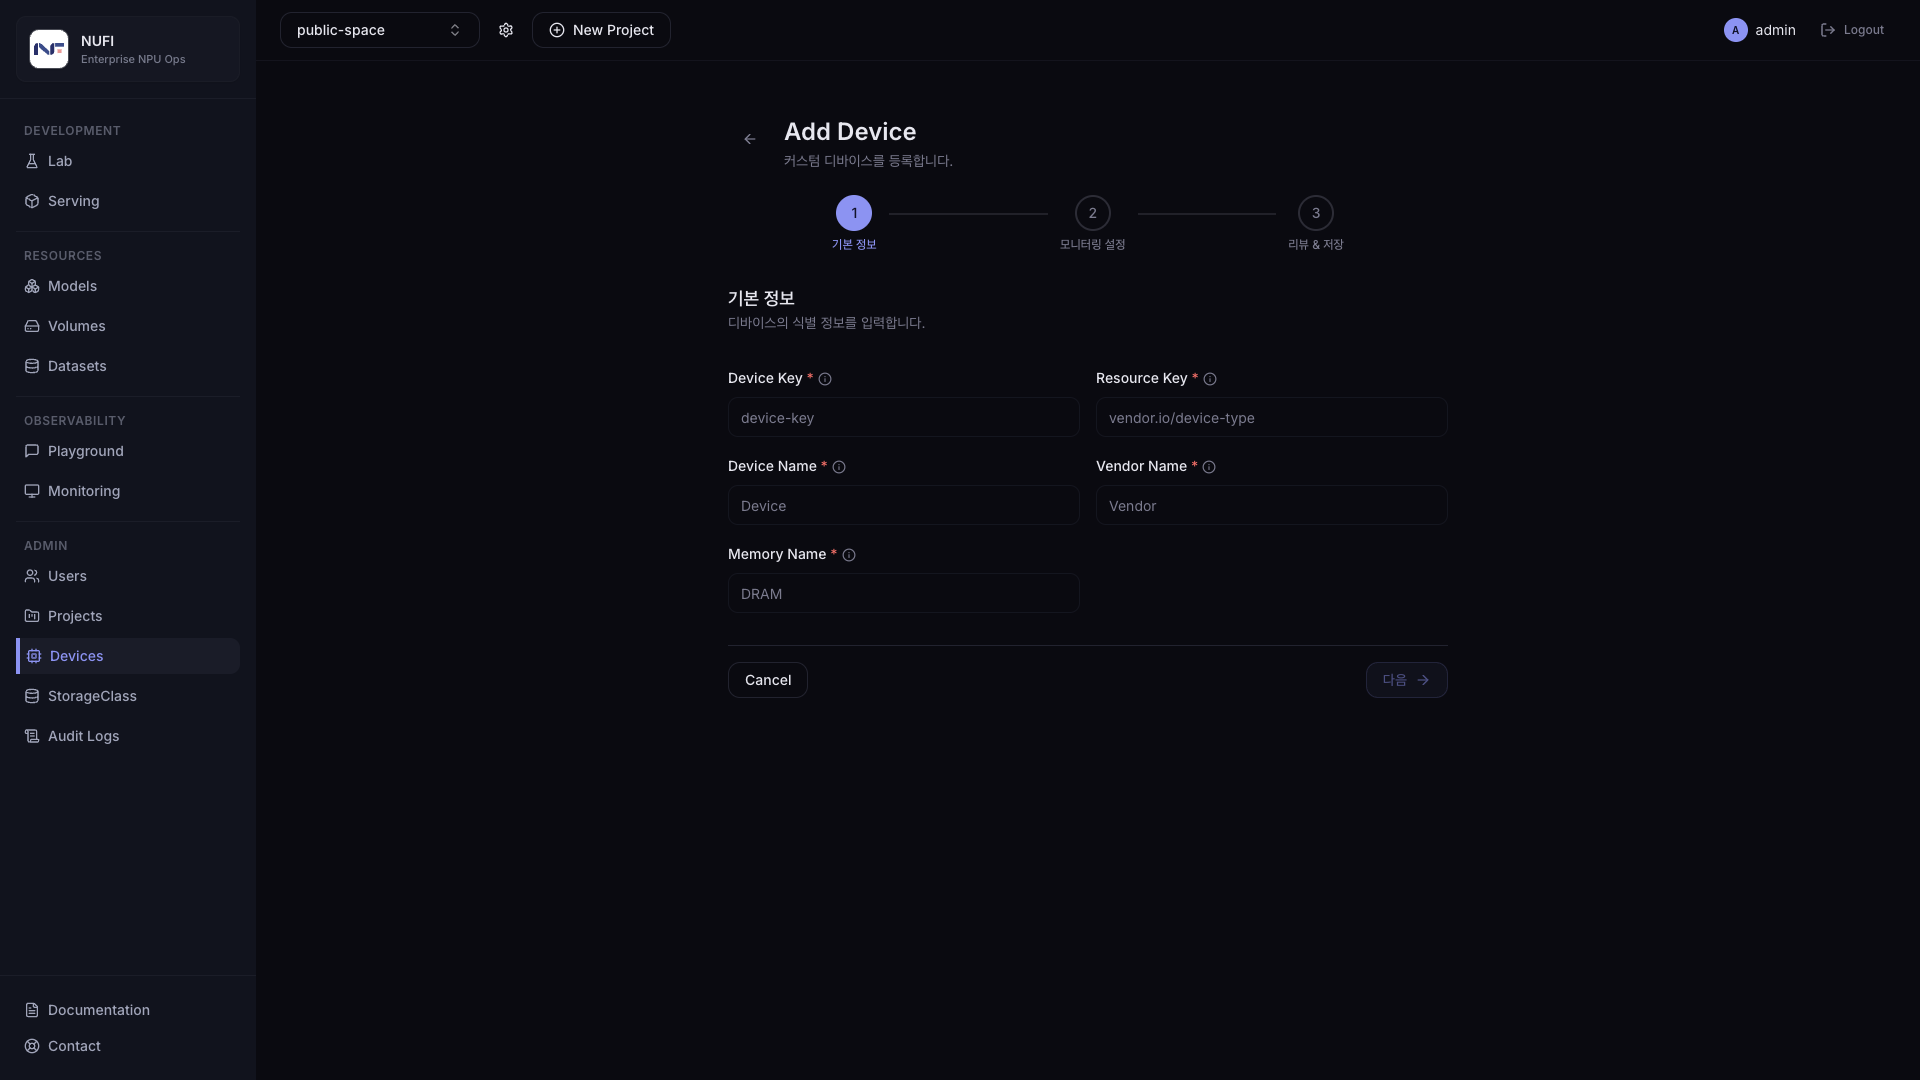Image resolution: width=1920 pixels, height=1080 pixels.
Task: Focus the Device Key input field
Action: [x=904, y=417]
